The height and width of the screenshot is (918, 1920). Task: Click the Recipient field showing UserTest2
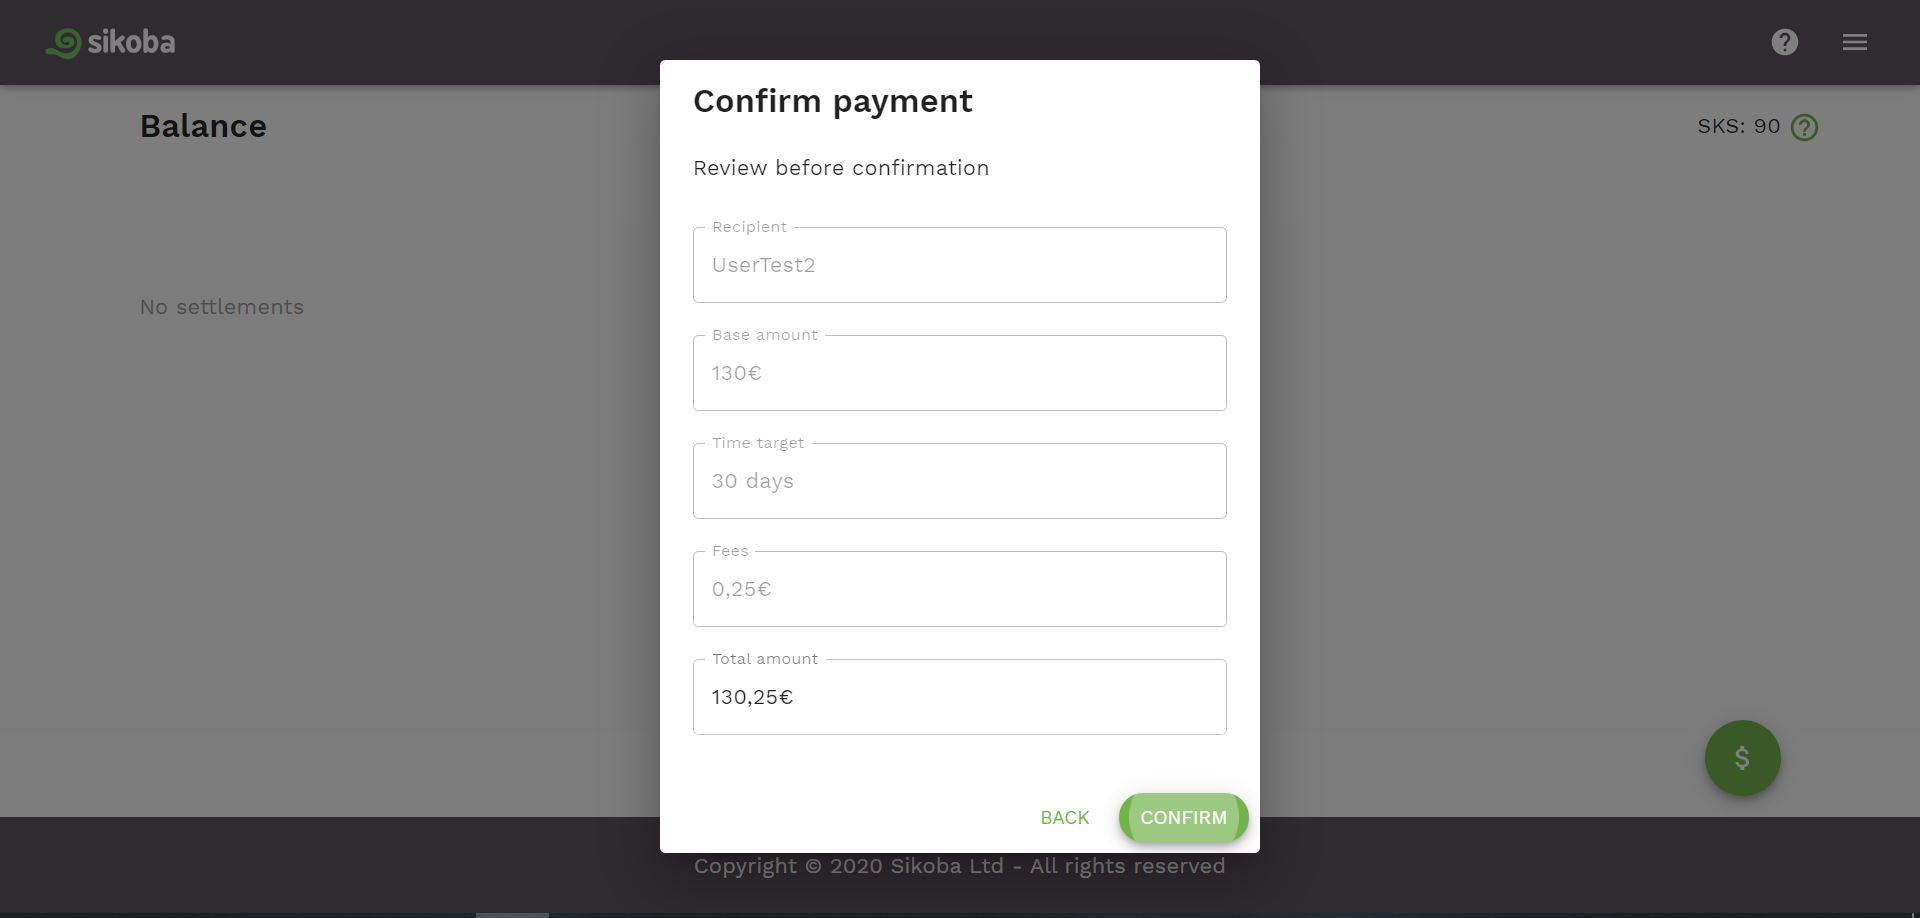pyautogui.click(x=960, y=265)
